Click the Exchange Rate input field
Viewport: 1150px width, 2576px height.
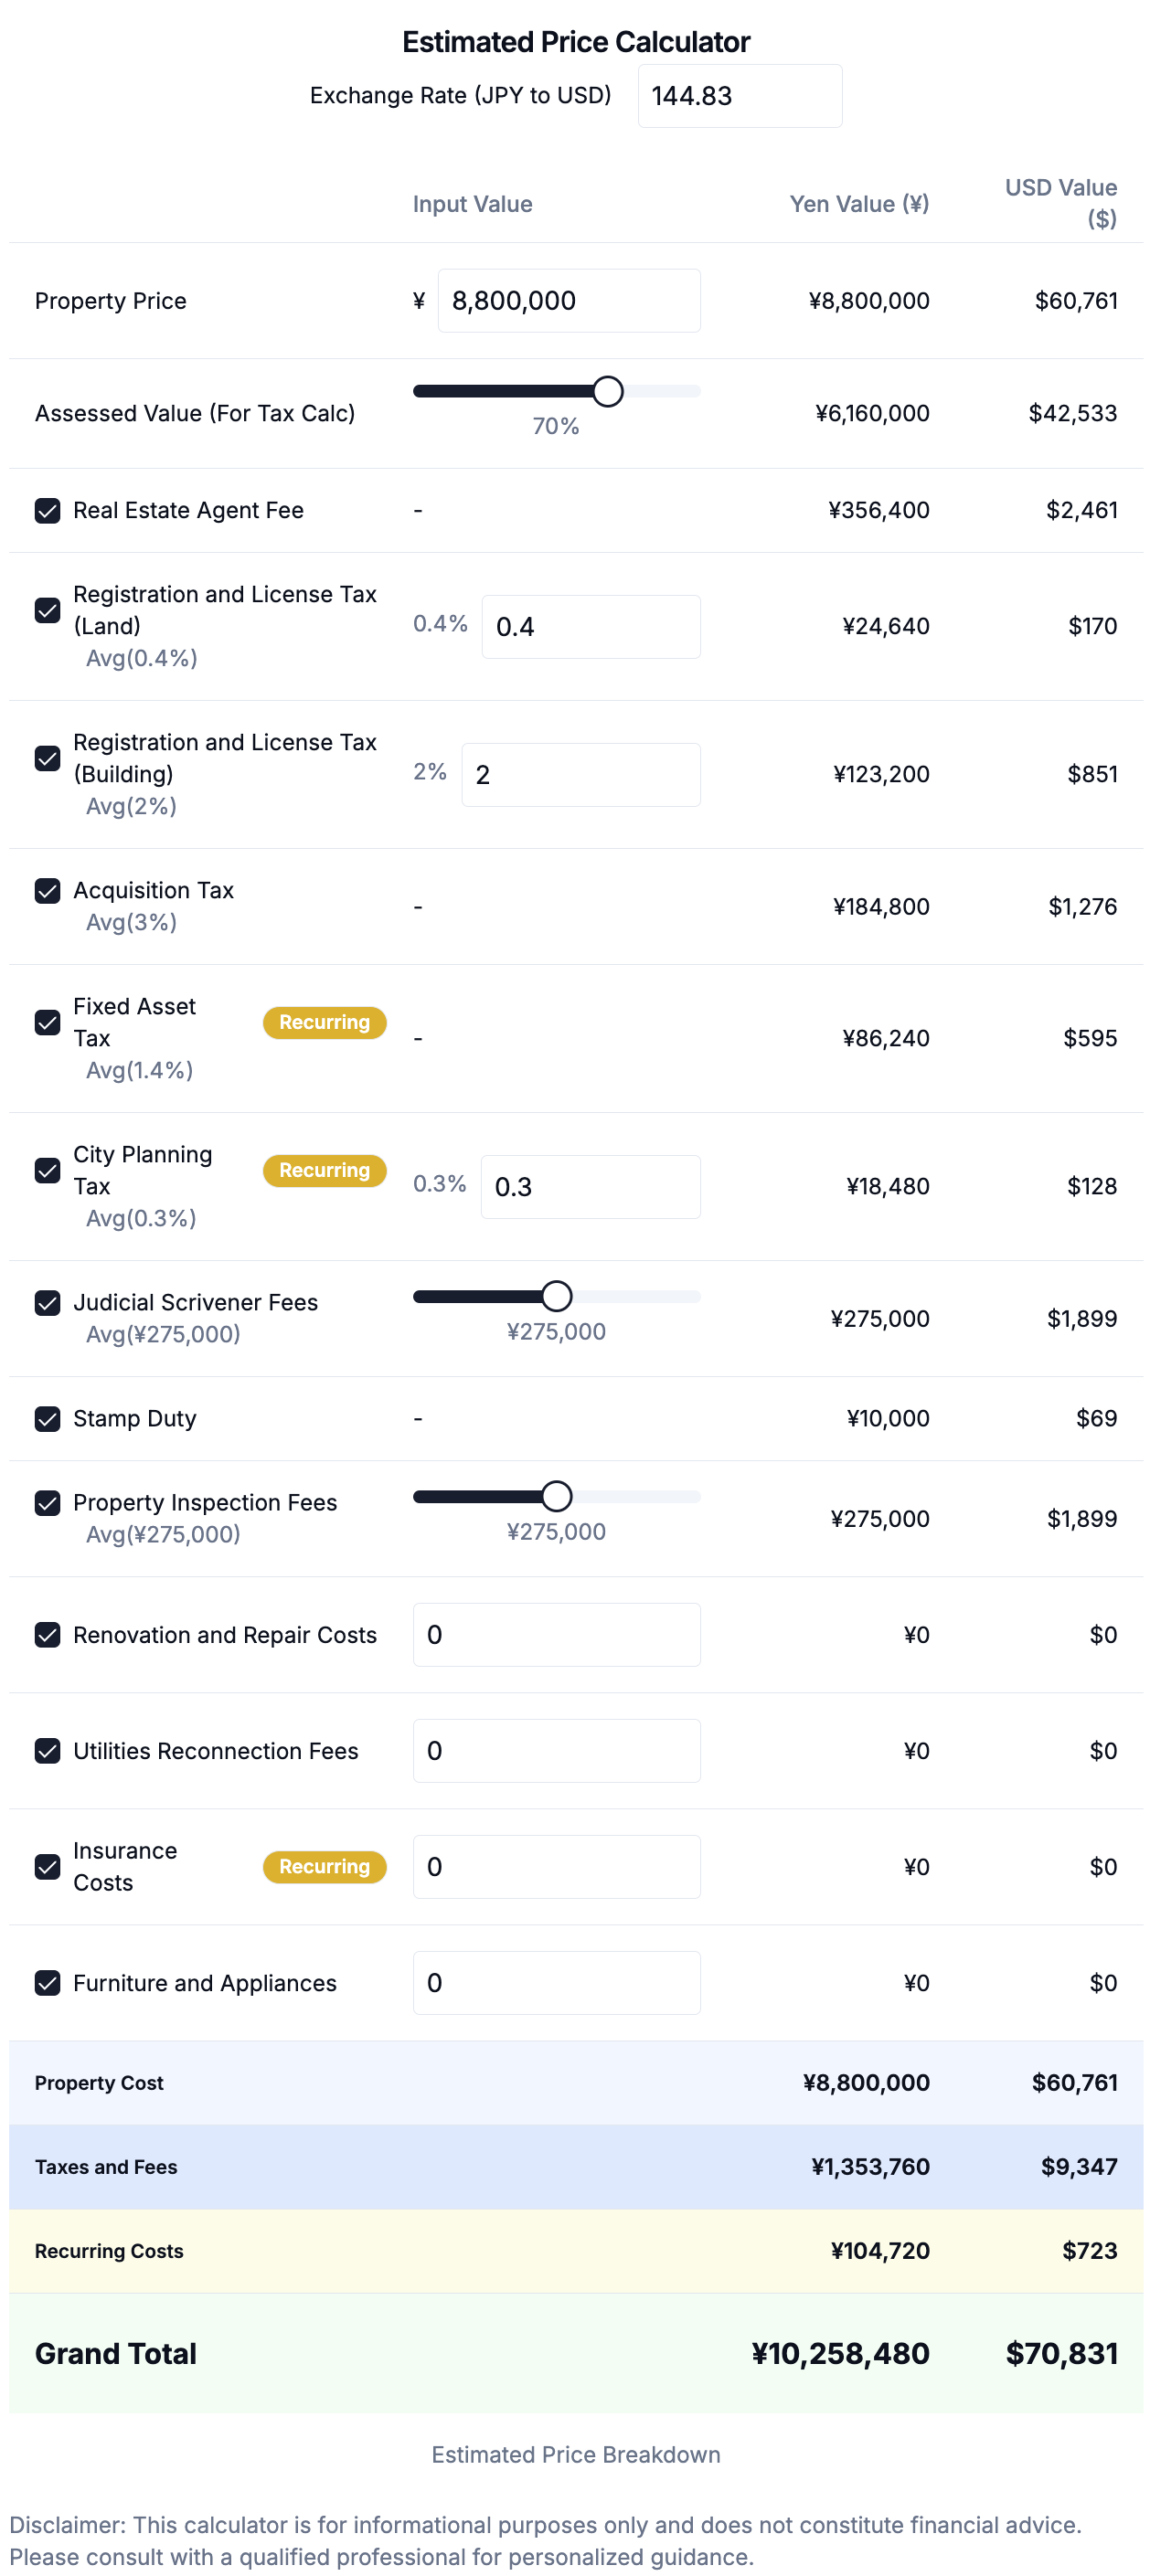click(x=739, y=96)
